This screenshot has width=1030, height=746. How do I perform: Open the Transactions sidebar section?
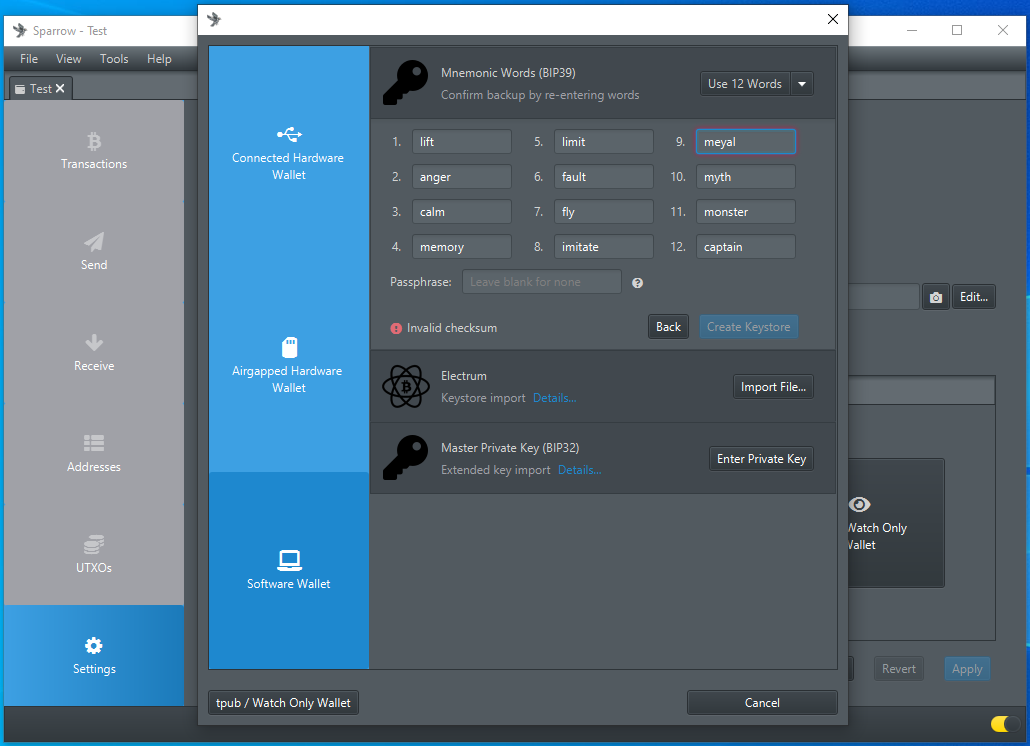94,151
